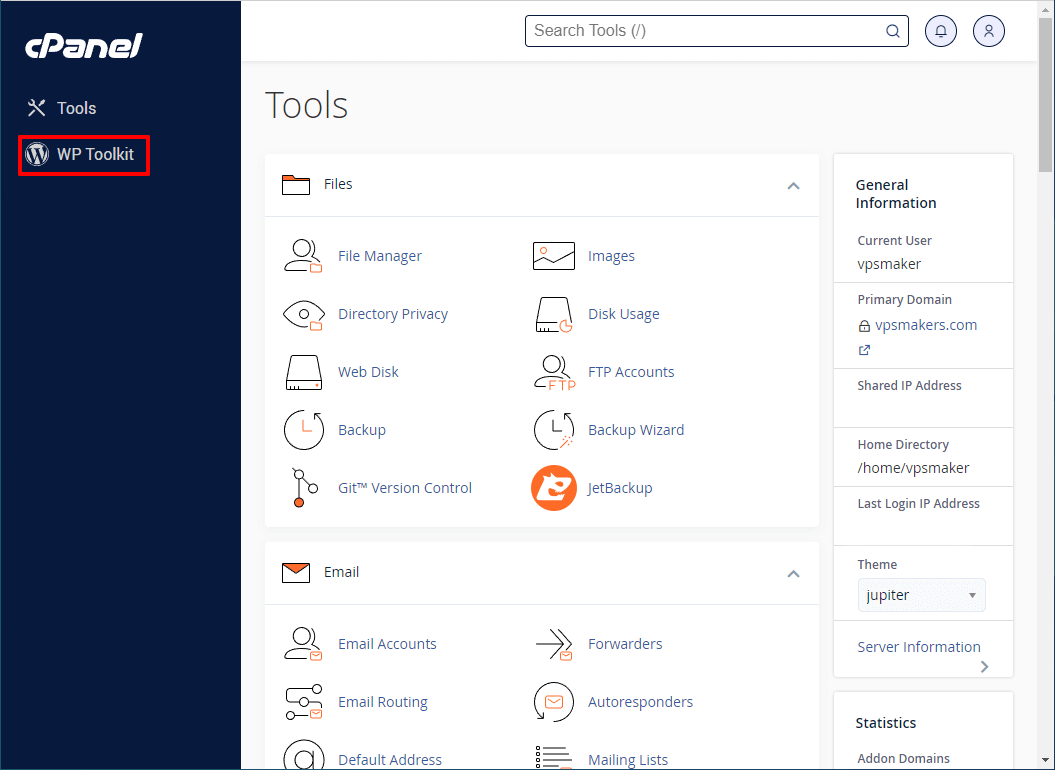Click the Files folder section icon
Screen dimensions: 1055x770
point(296,184)
